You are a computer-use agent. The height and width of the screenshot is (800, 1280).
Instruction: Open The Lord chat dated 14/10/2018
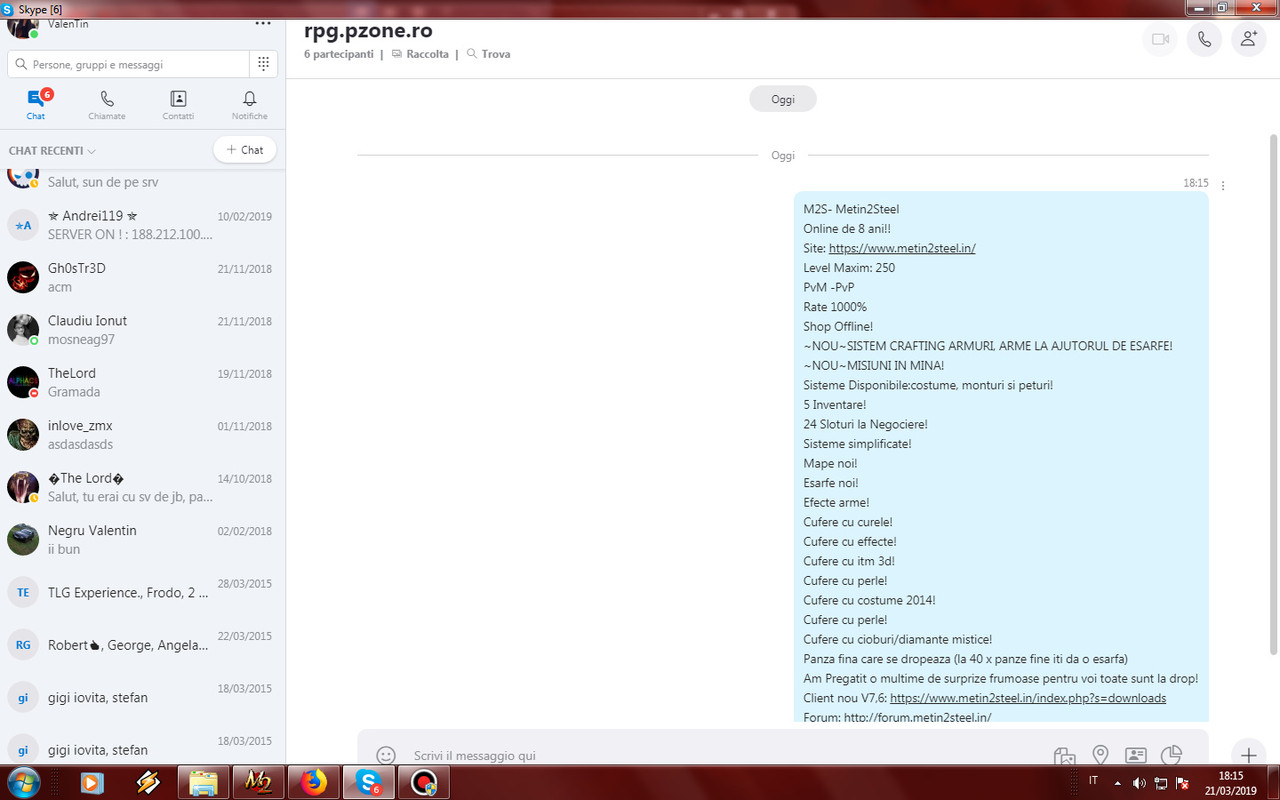click(x=142, y=487)
